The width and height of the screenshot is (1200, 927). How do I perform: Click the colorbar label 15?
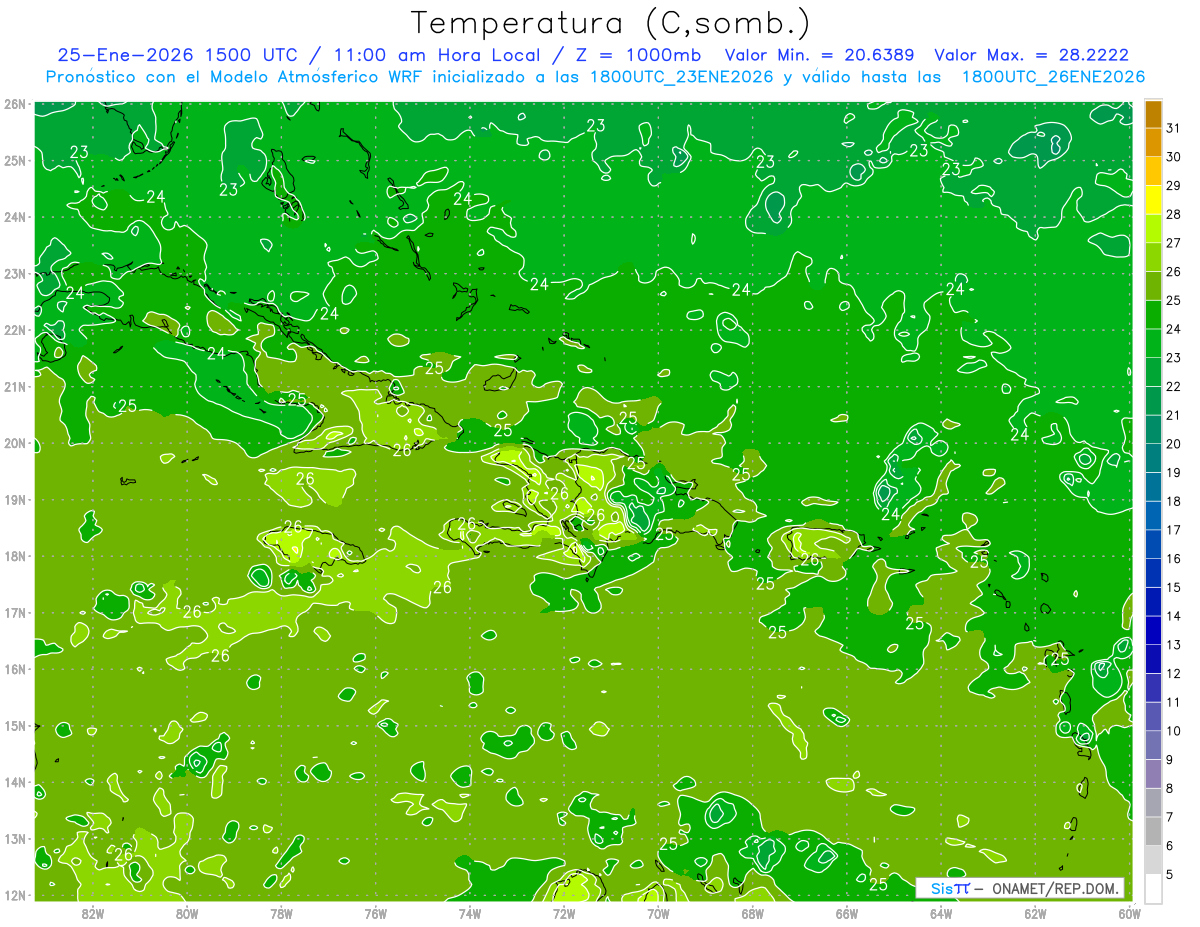tap(1173, 587)
